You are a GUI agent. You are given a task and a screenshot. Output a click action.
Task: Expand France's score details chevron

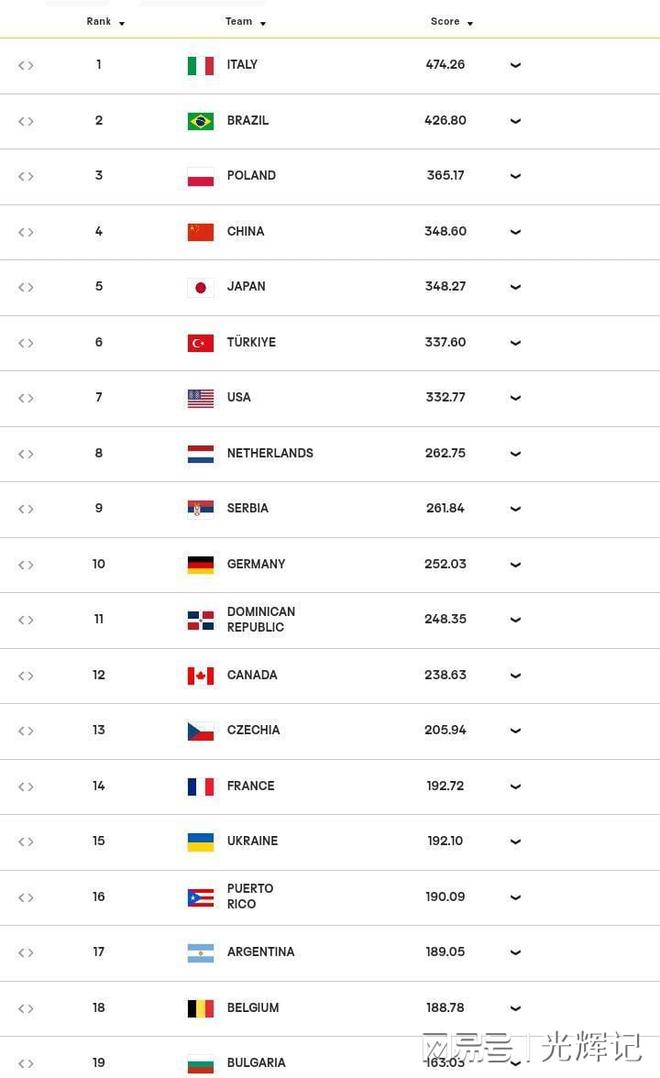click(x=516, y=787)
